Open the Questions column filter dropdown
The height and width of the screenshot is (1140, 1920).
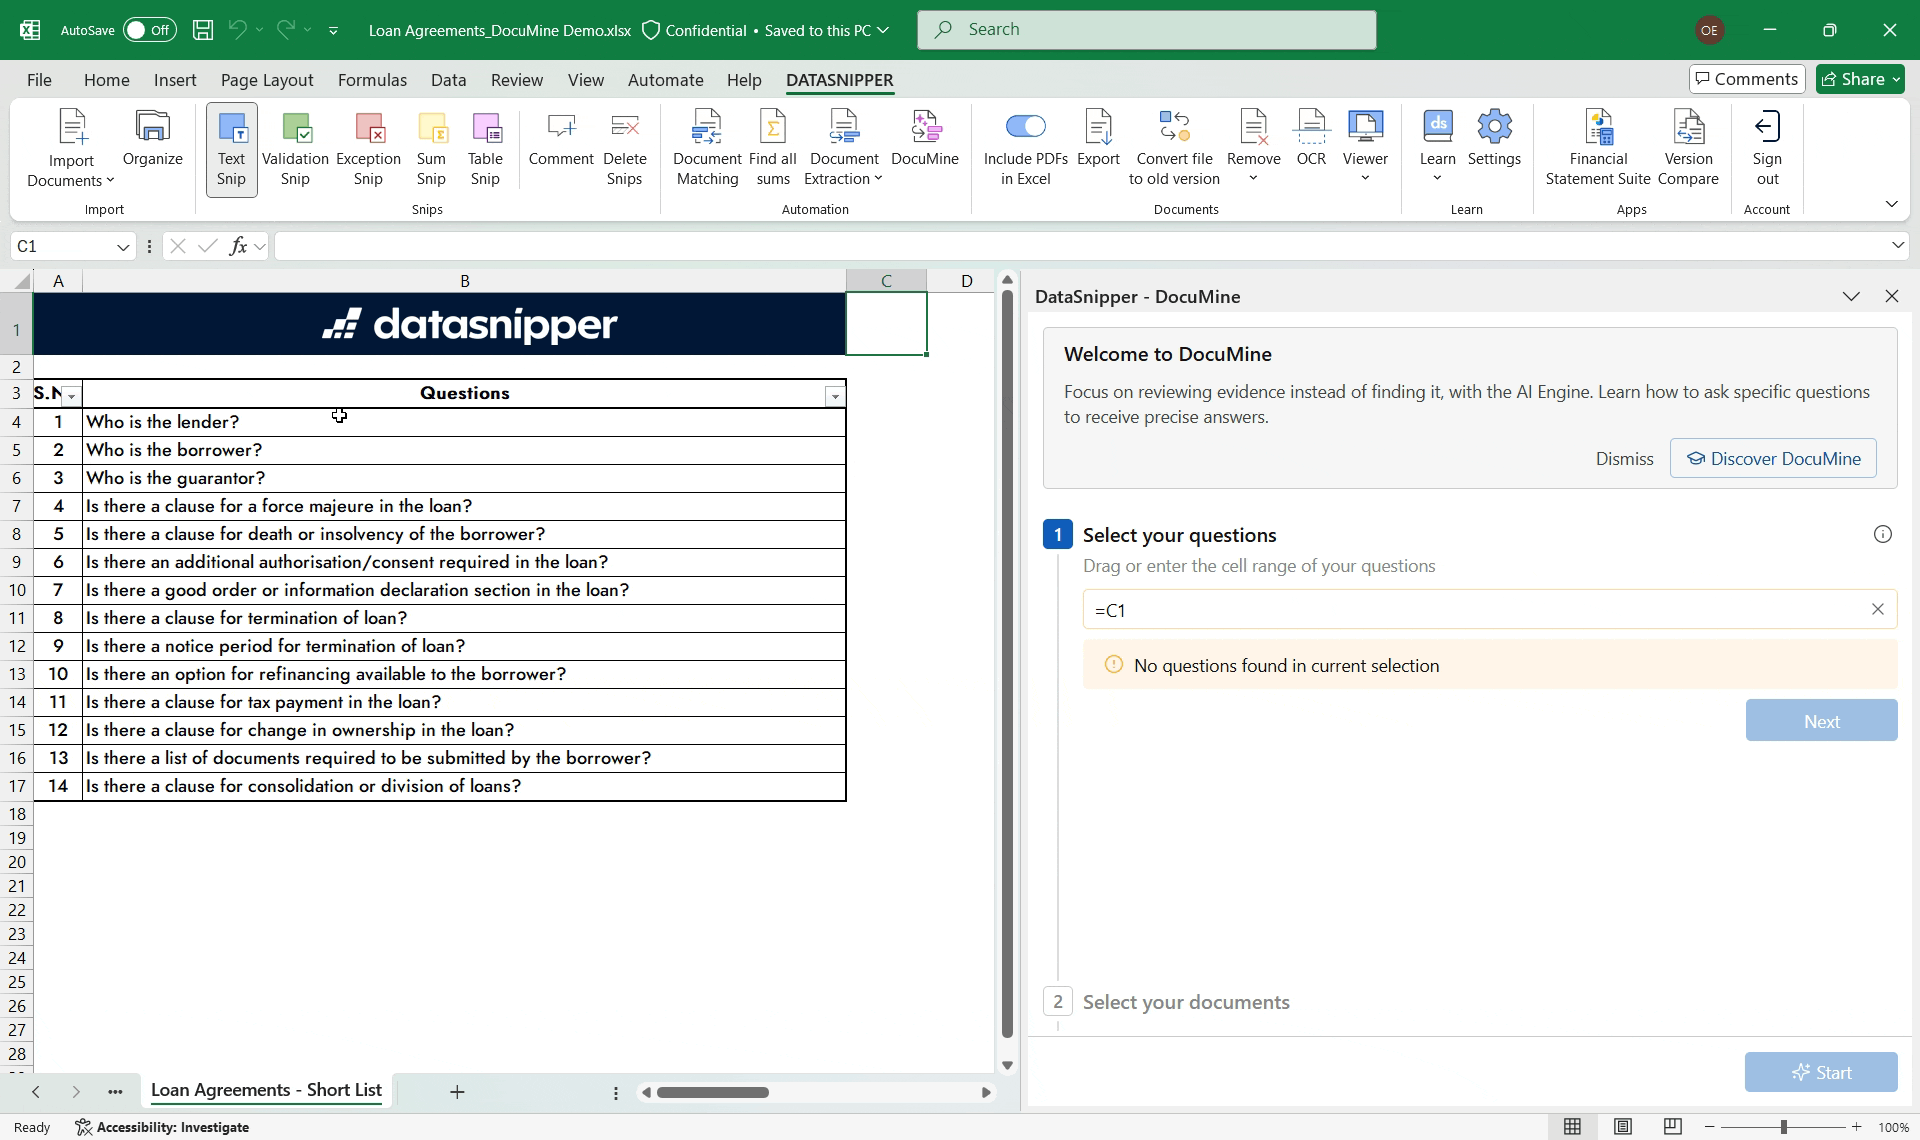click(835, 397)
